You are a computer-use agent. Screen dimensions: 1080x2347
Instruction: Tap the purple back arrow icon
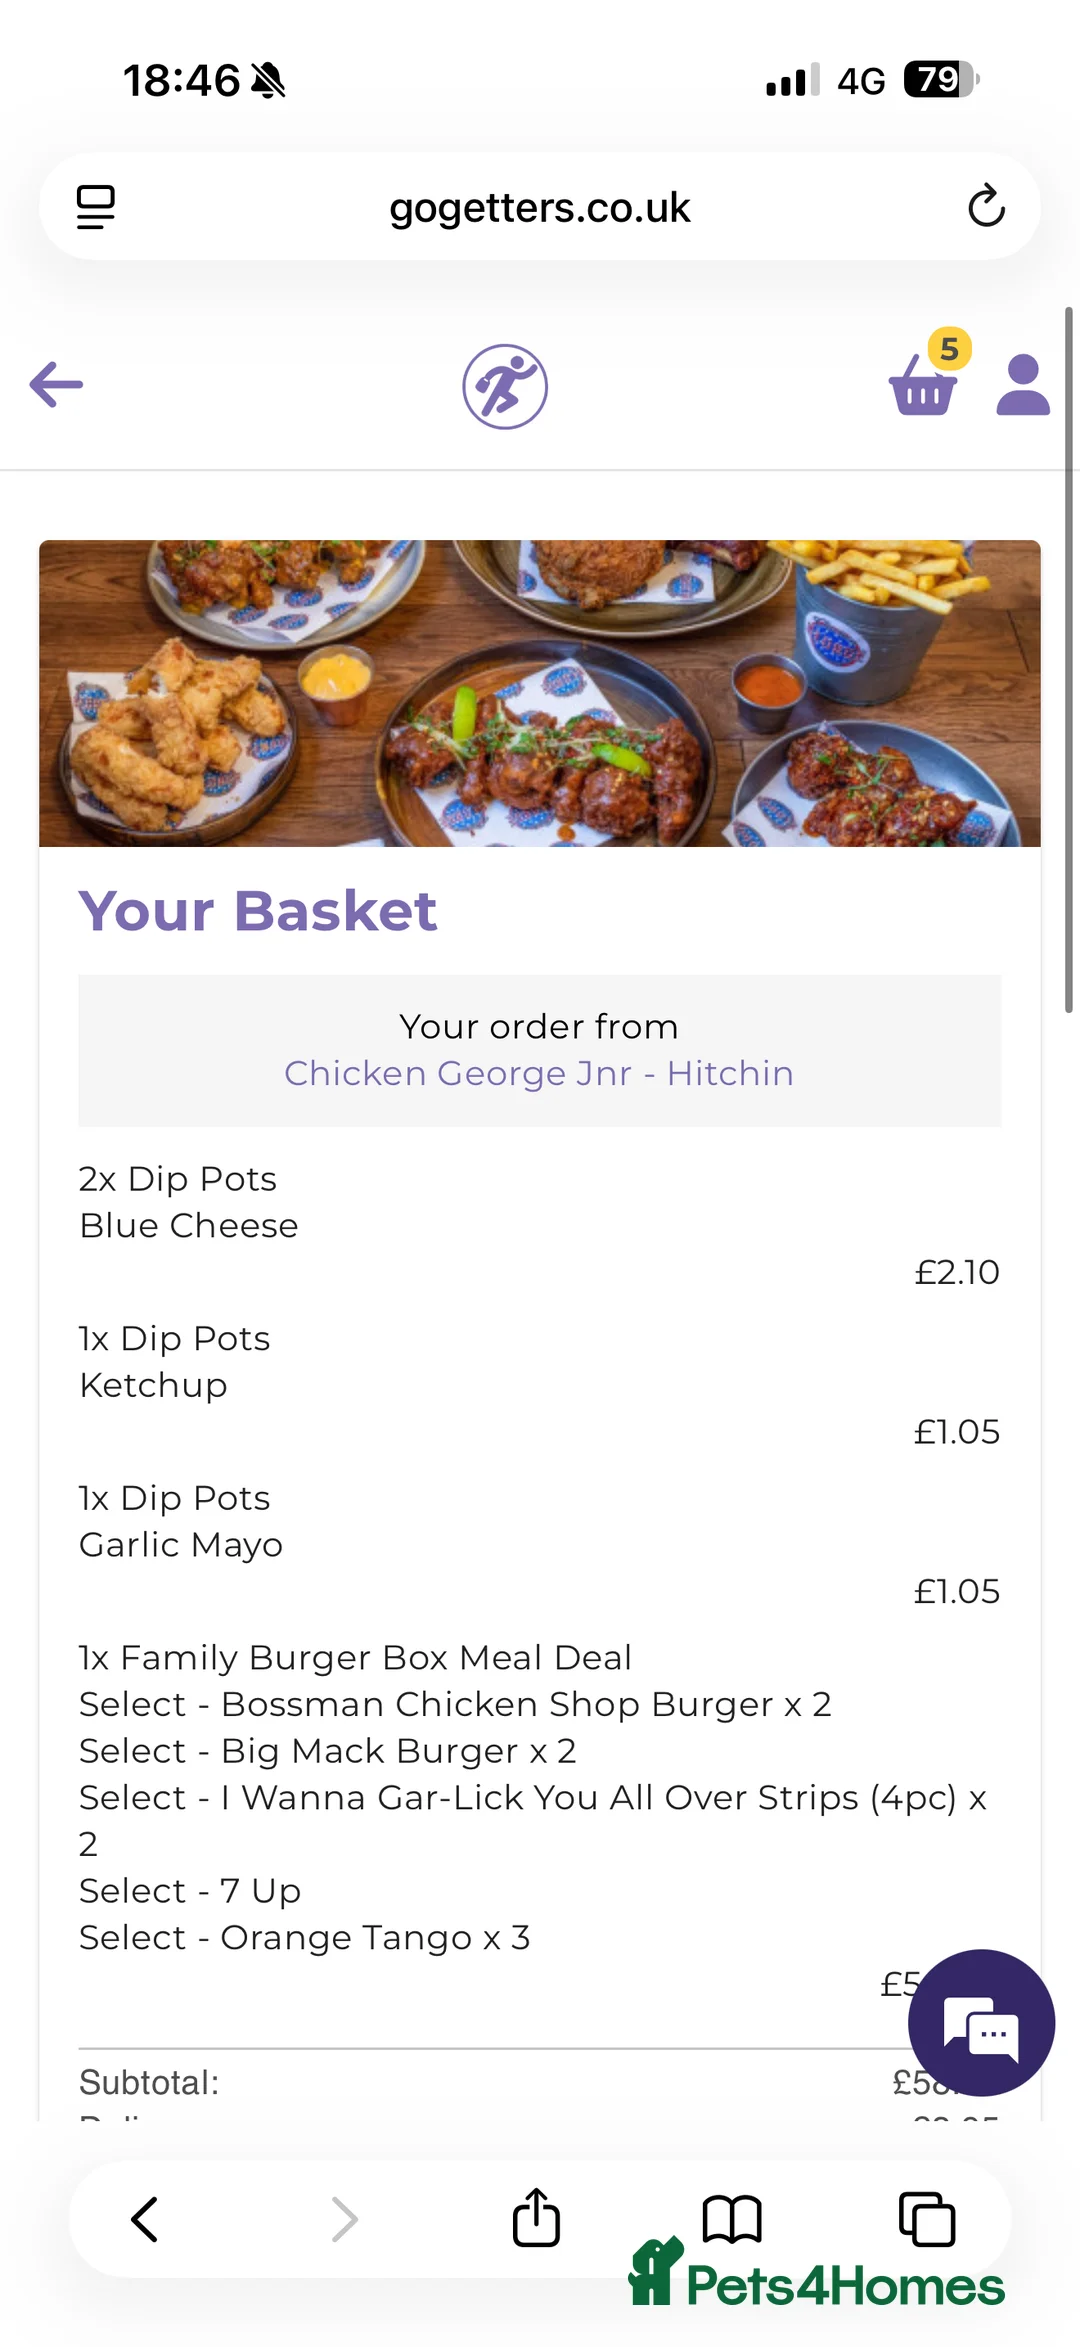56,385
